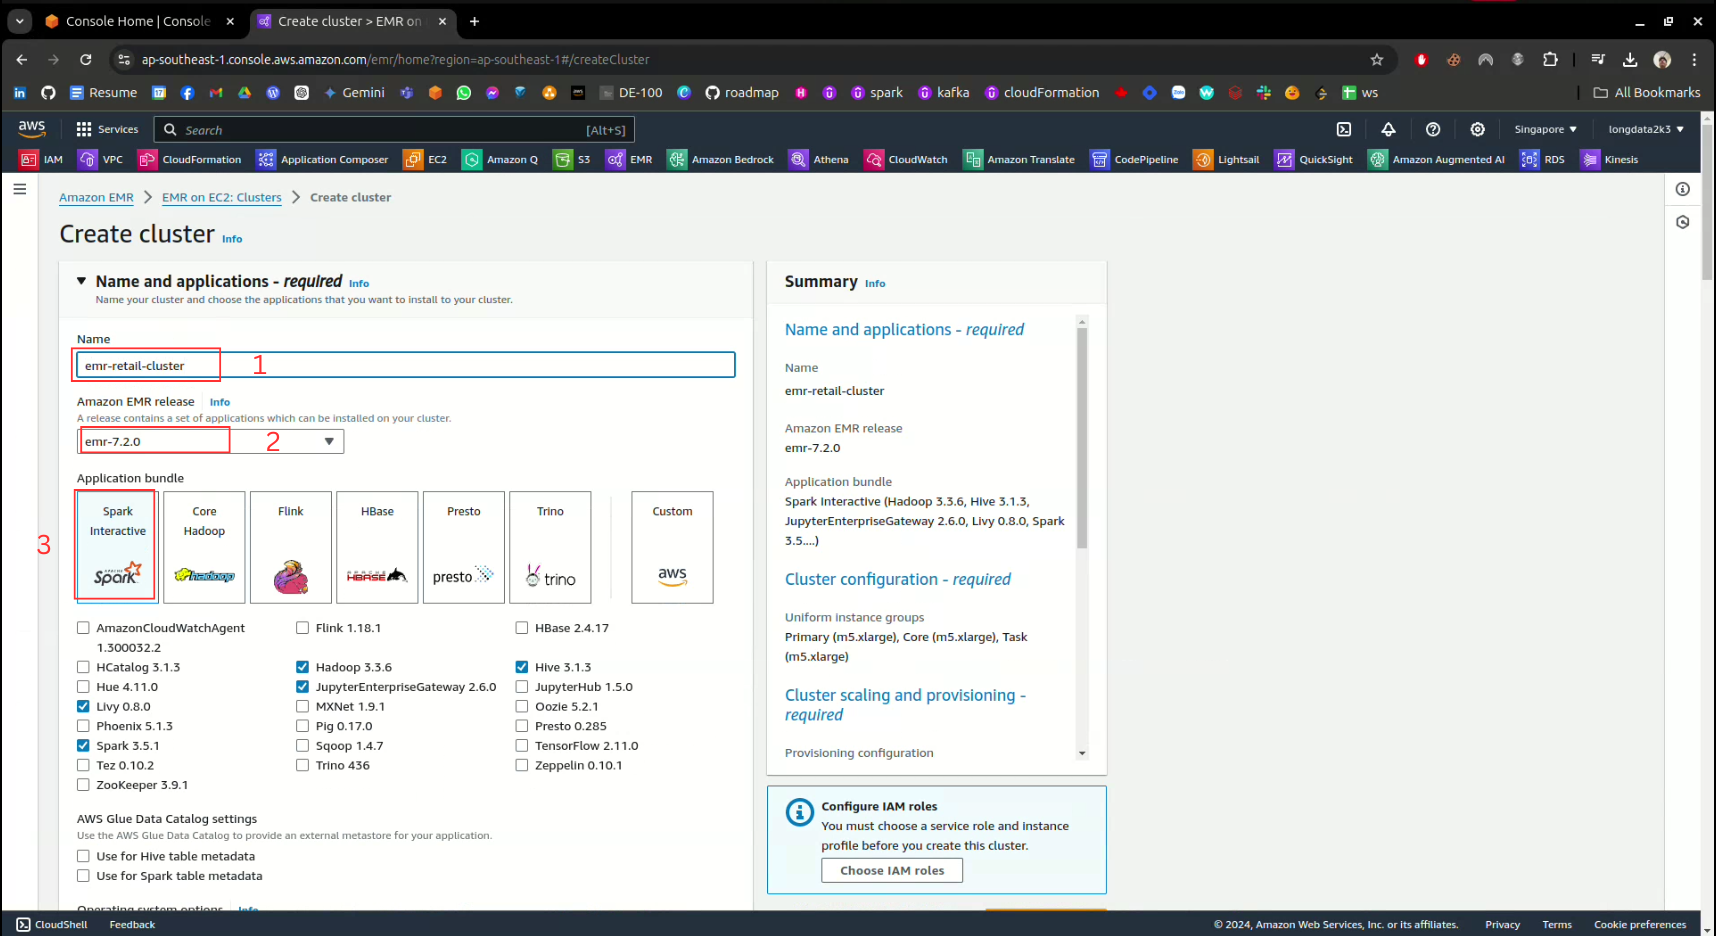Open the AWS notifications bell
Viewport: 1716px width, 936px height.
(x=1388, y=129)
